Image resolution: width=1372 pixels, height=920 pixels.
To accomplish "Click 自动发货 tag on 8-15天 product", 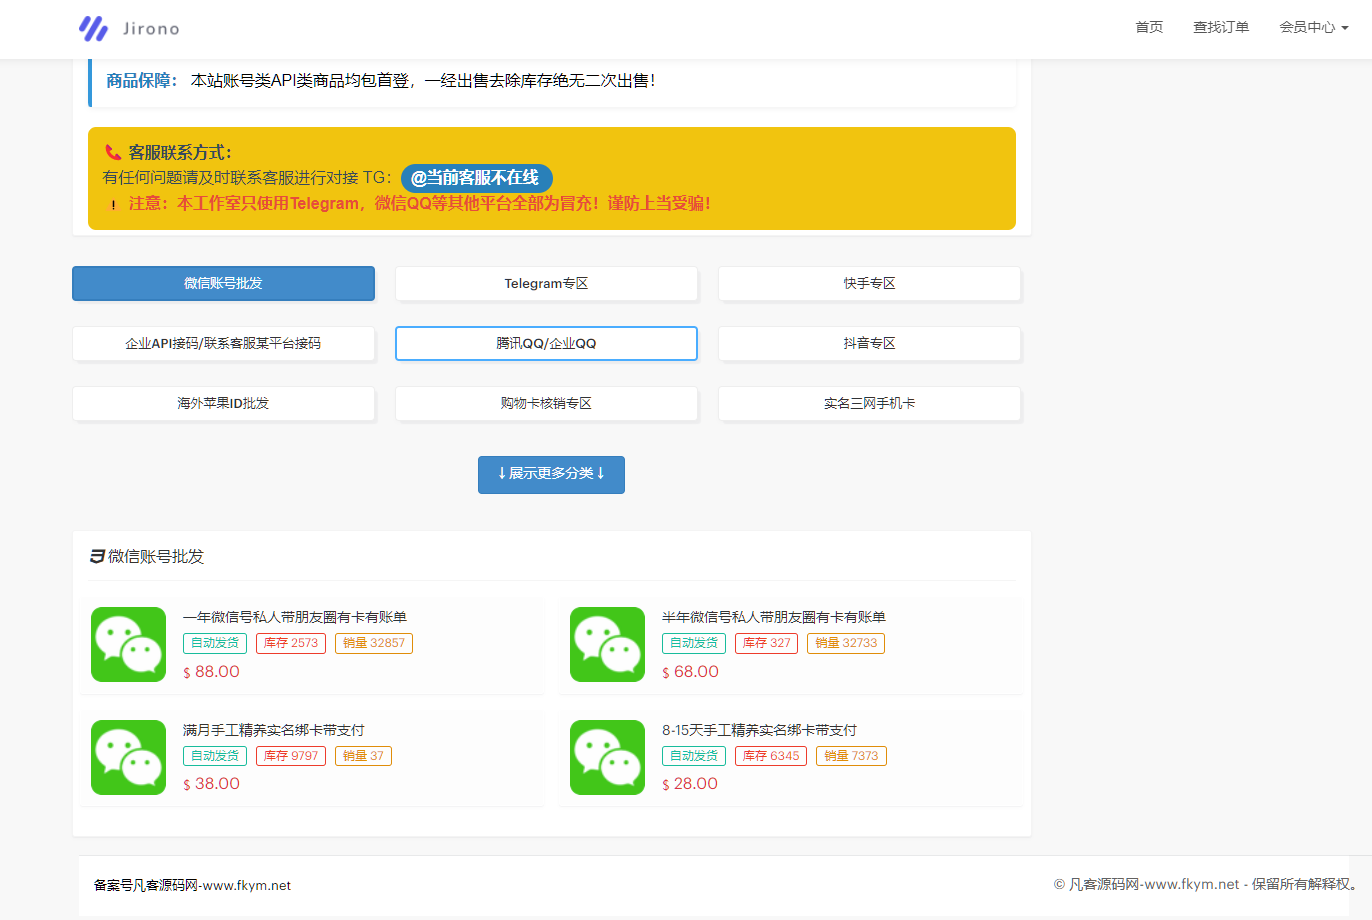I will point(694,756).
